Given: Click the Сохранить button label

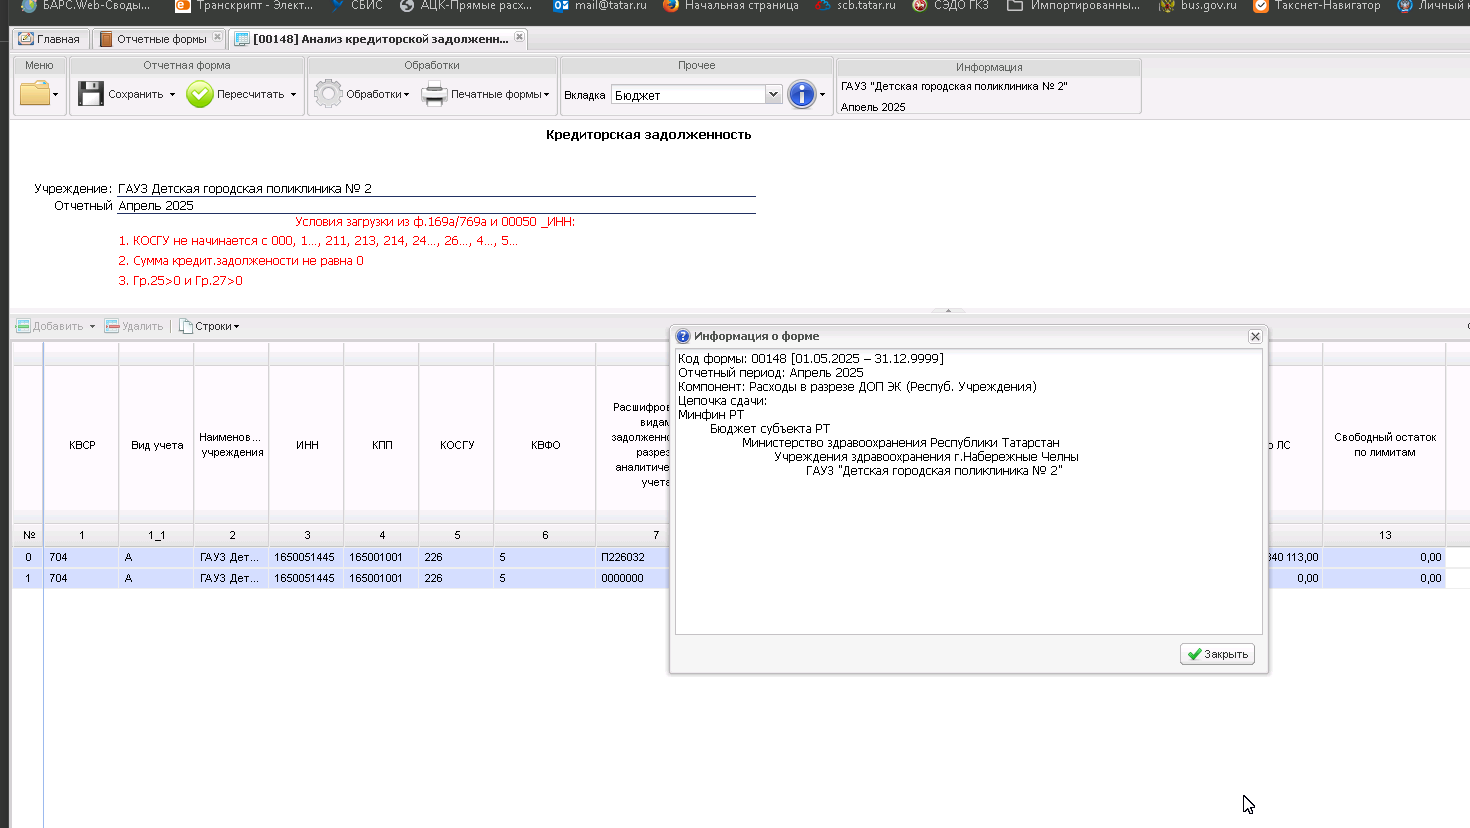Looking at the screenshot, I should click(135, 94).
